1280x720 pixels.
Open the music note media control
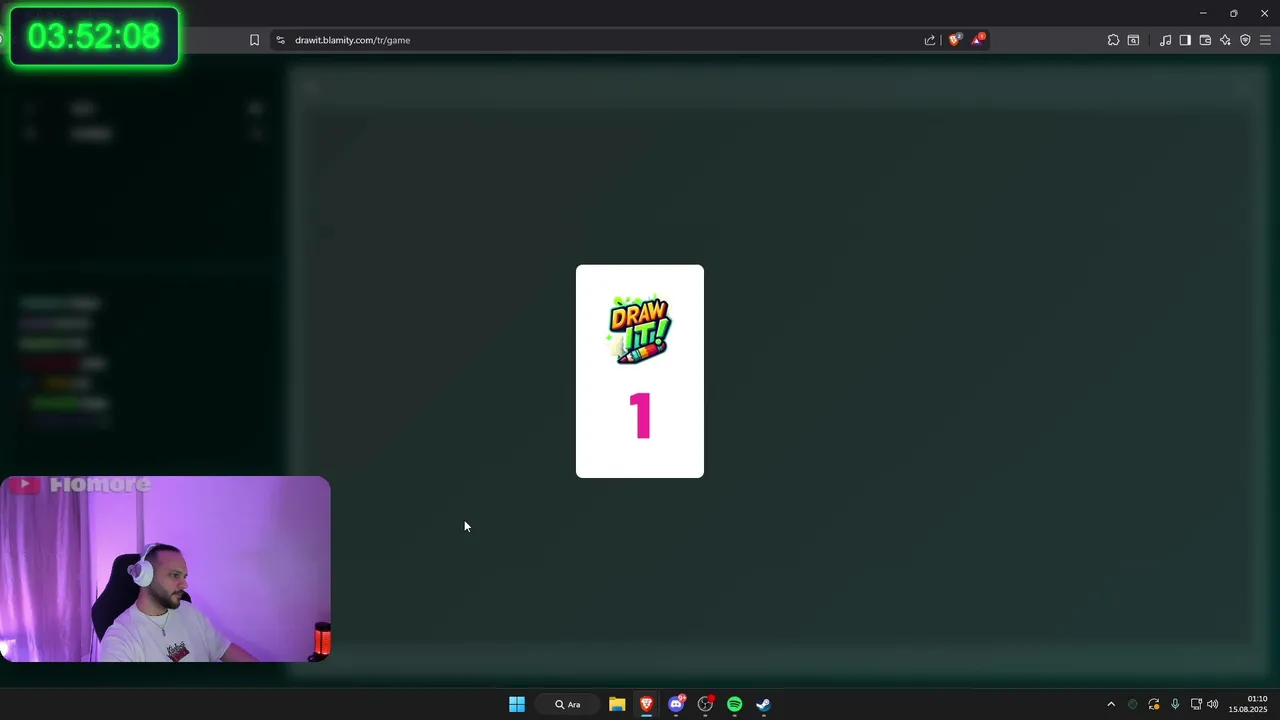tap(1165, 40)
